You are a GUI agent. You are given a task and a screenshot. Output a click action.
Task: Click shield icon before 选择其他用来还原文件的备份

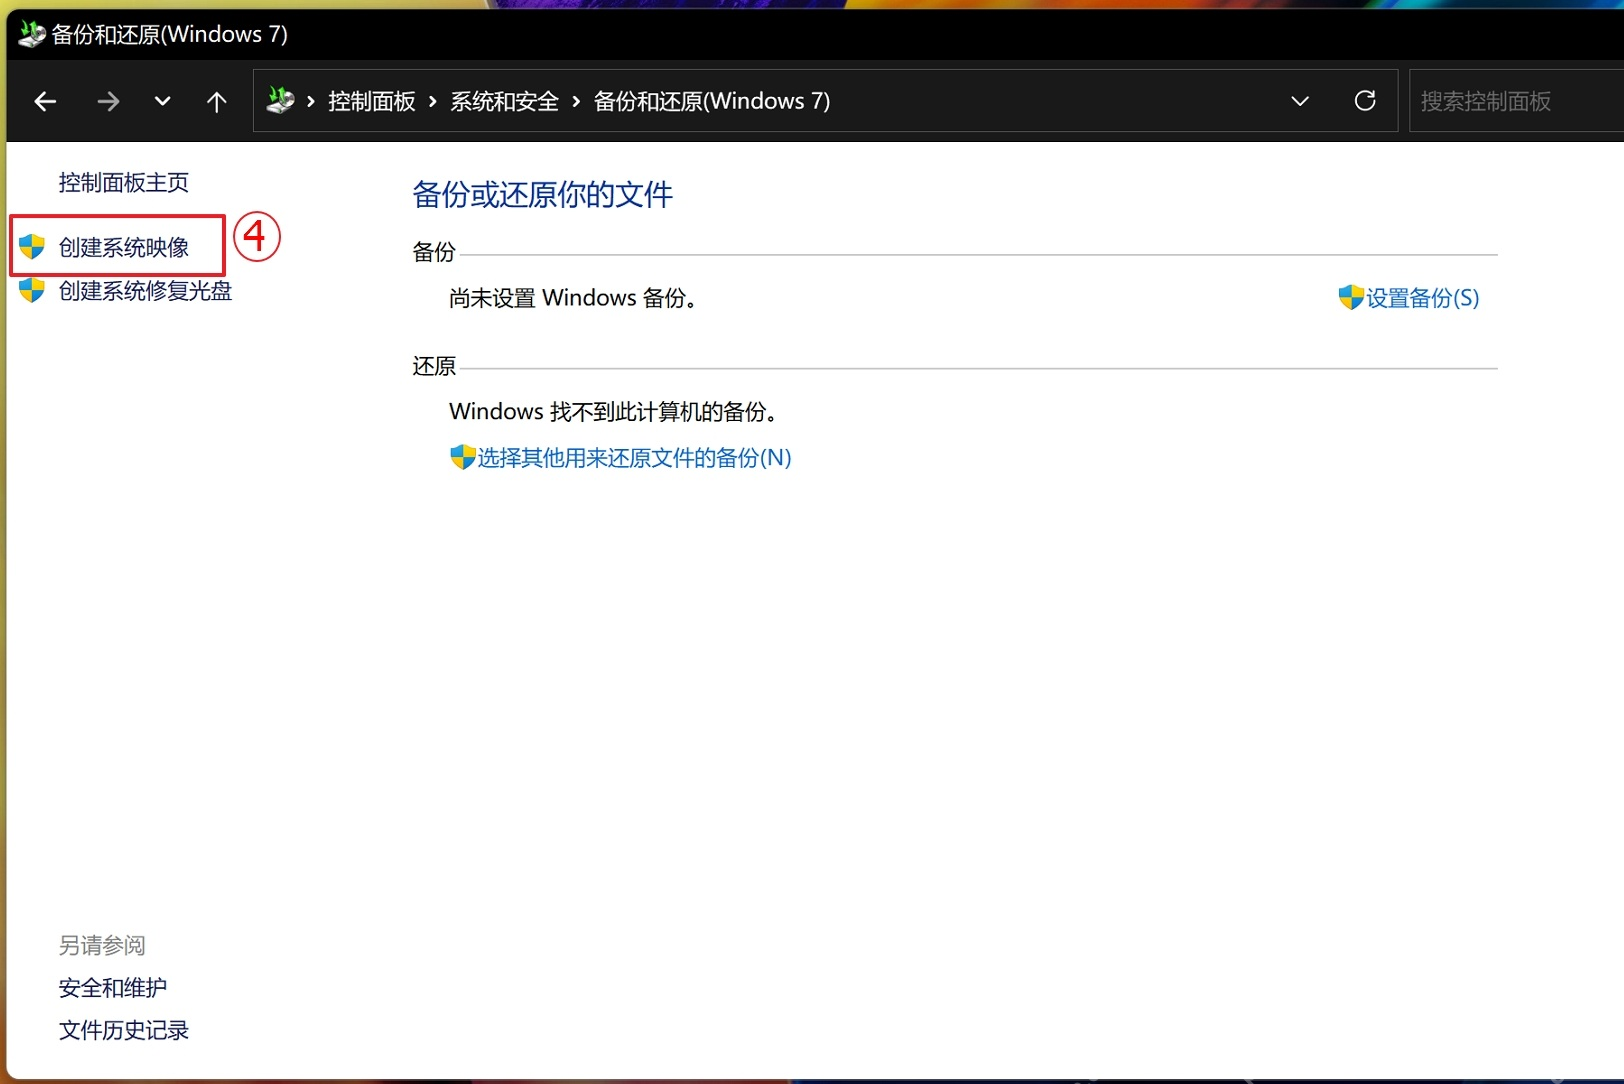coord(462,457)
